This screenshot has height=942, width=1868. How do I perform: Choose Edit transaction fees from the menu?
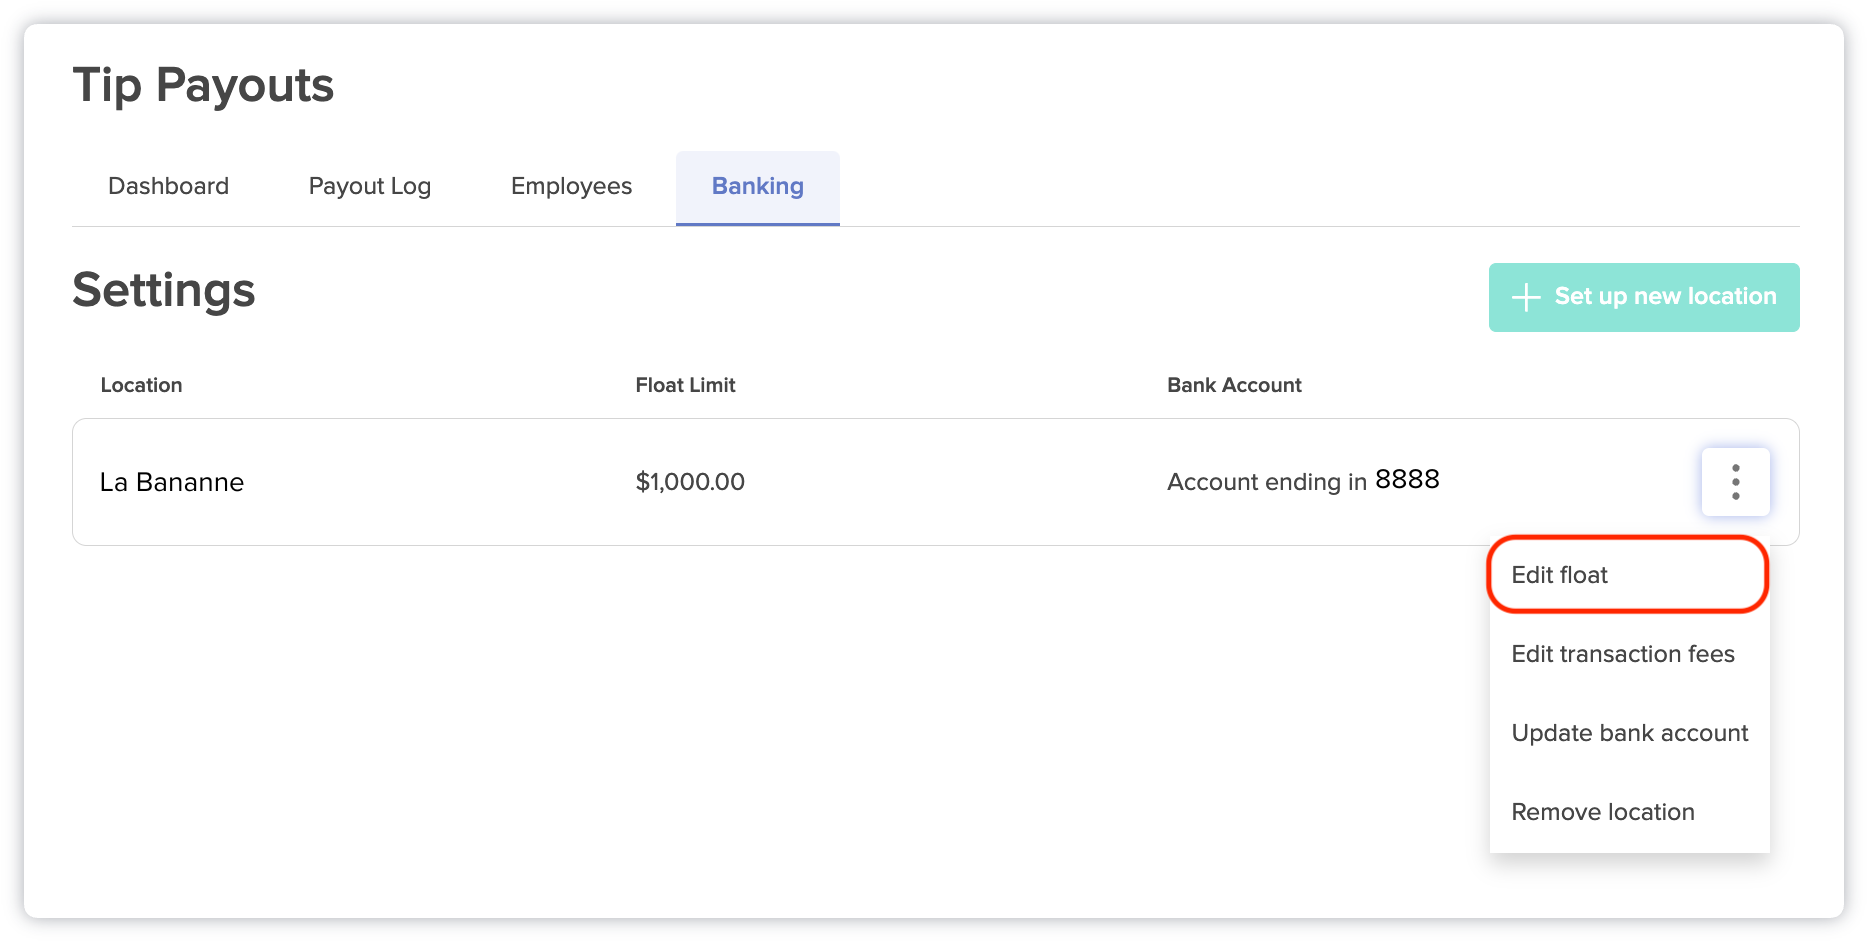(1622, 653)
